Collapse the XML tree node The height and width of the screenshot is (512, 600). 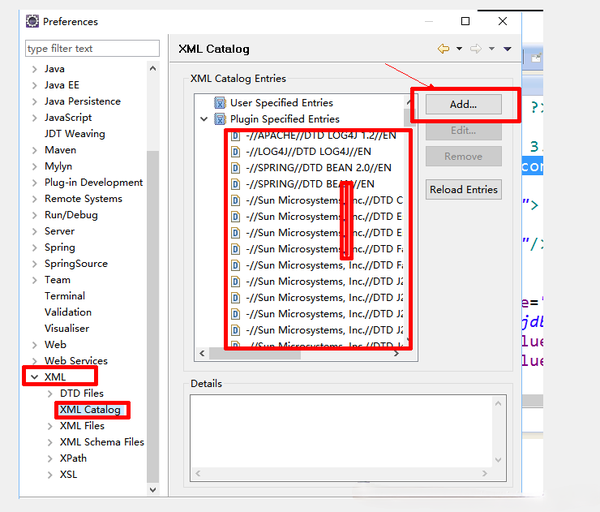(x=34, y=377)
